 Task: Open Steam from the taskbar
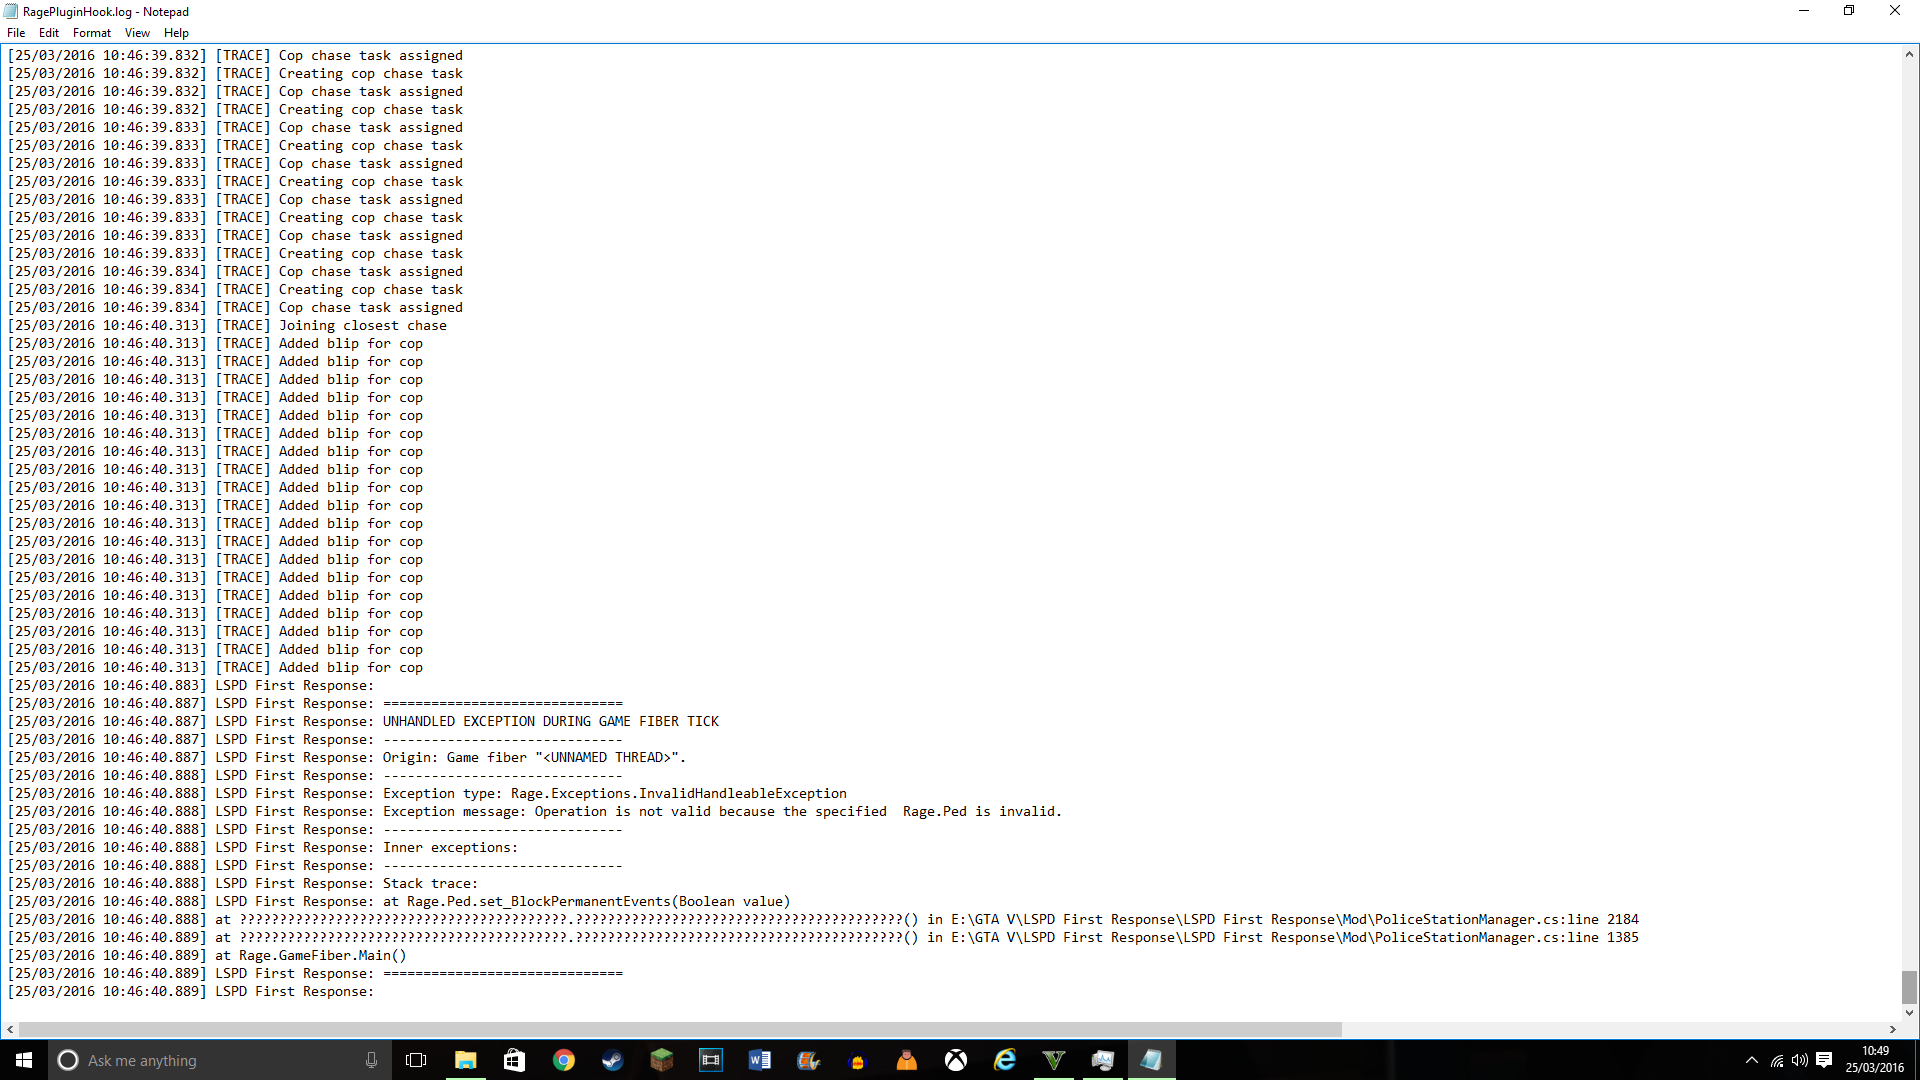613,1060
